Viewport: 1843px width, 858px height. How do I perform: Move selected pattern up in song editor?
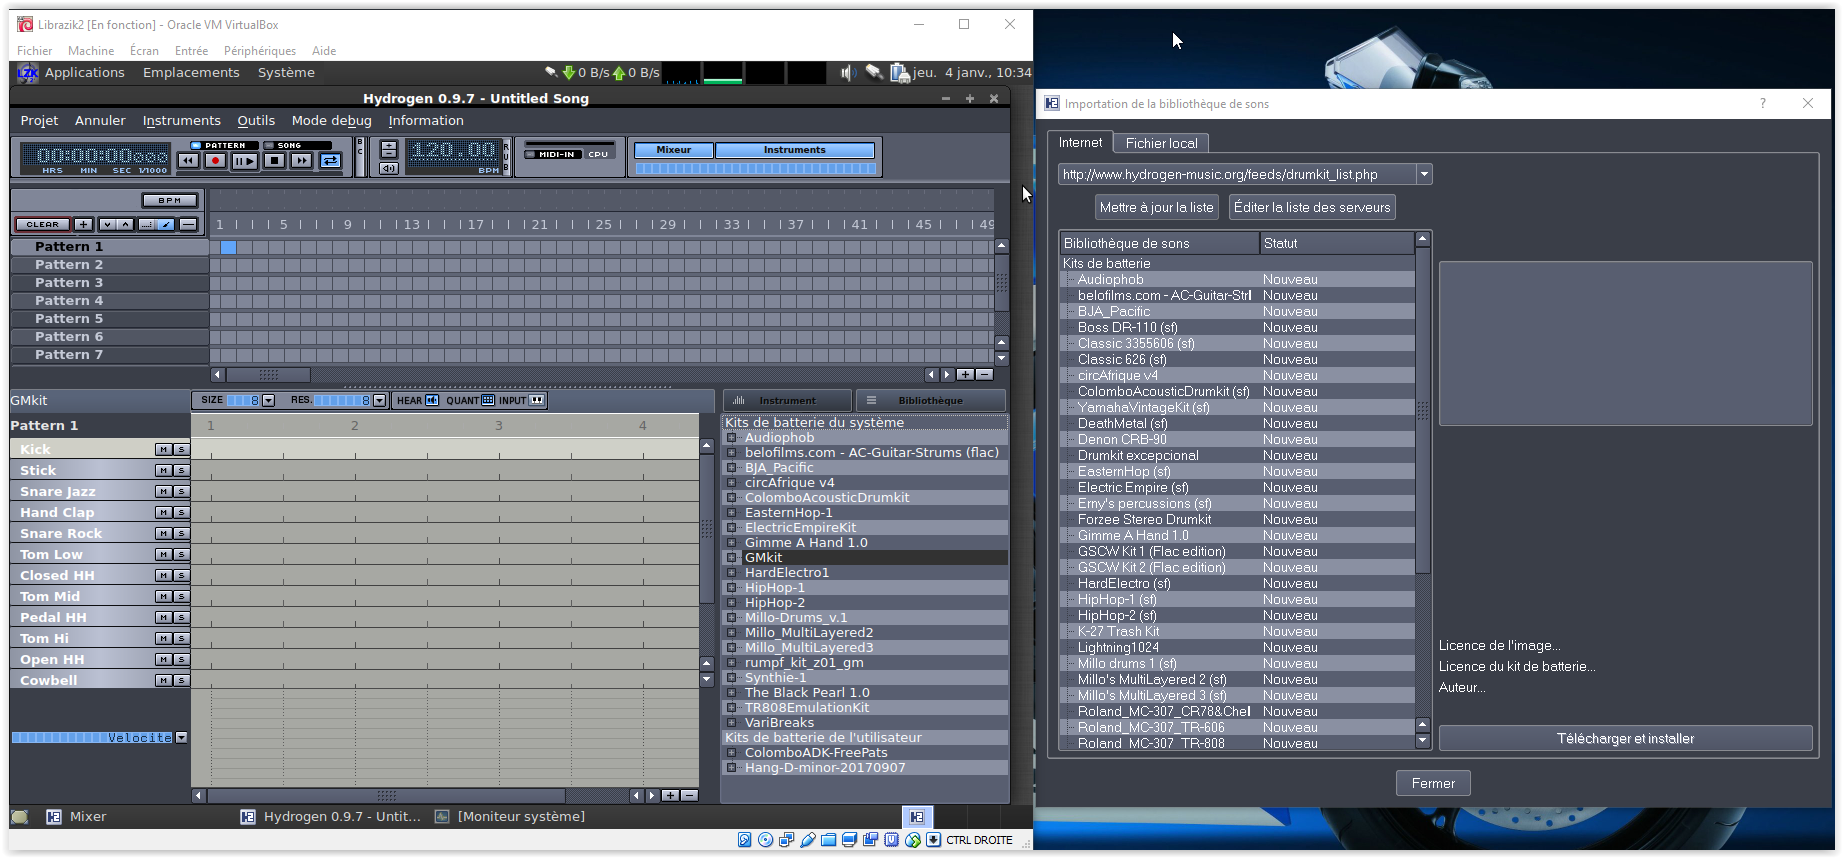click(125, 224)
